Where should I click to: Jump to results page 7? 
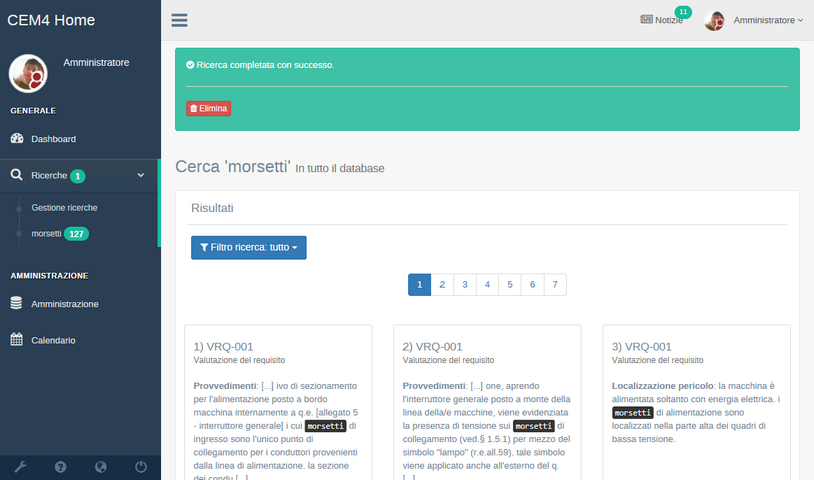tap(555, 285)
